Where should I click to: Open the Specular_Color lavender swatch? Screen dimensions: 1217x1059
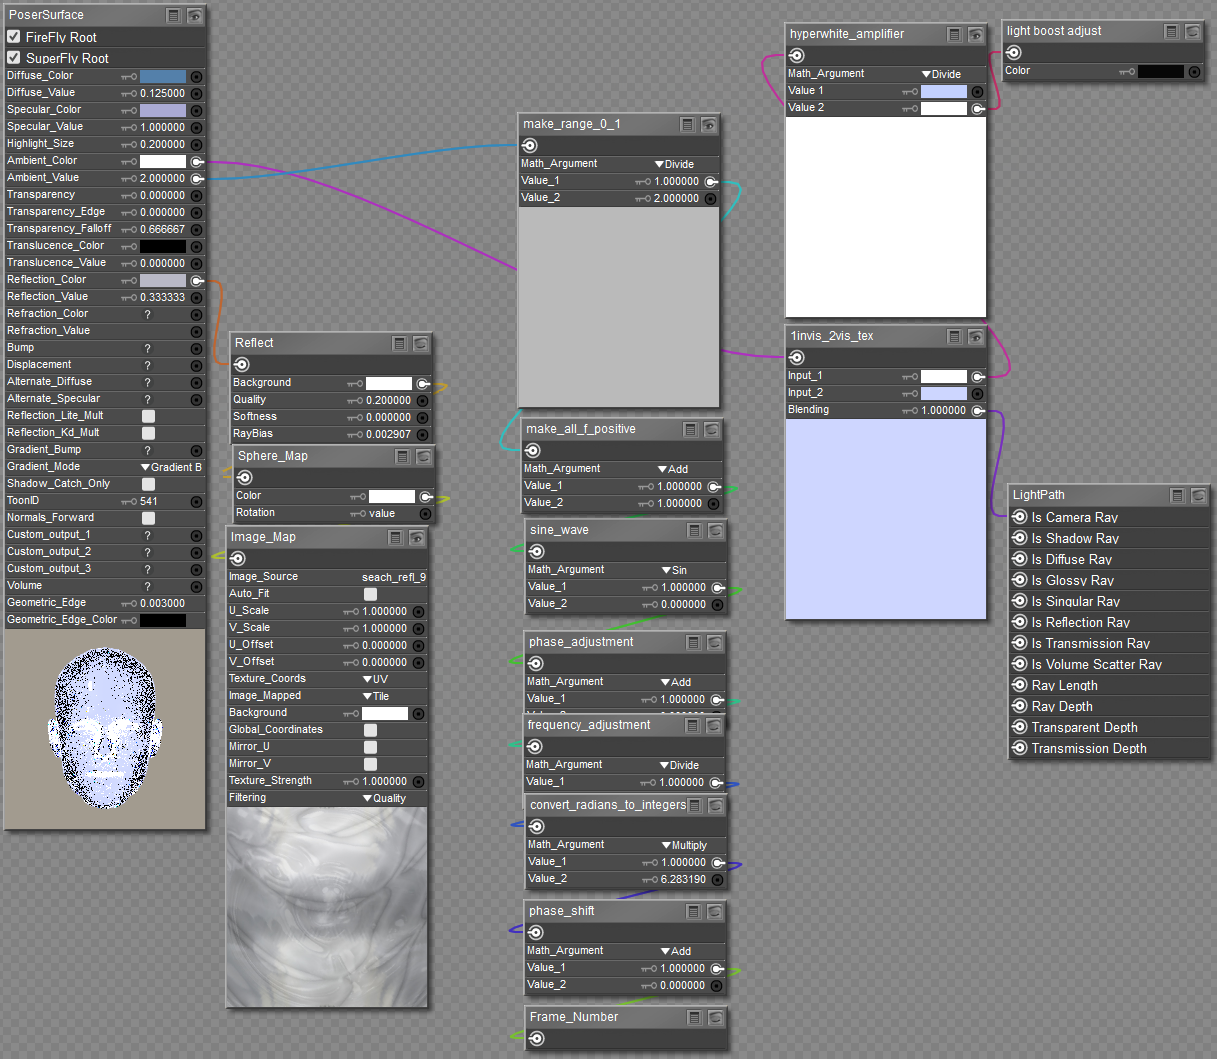[163, 110]
